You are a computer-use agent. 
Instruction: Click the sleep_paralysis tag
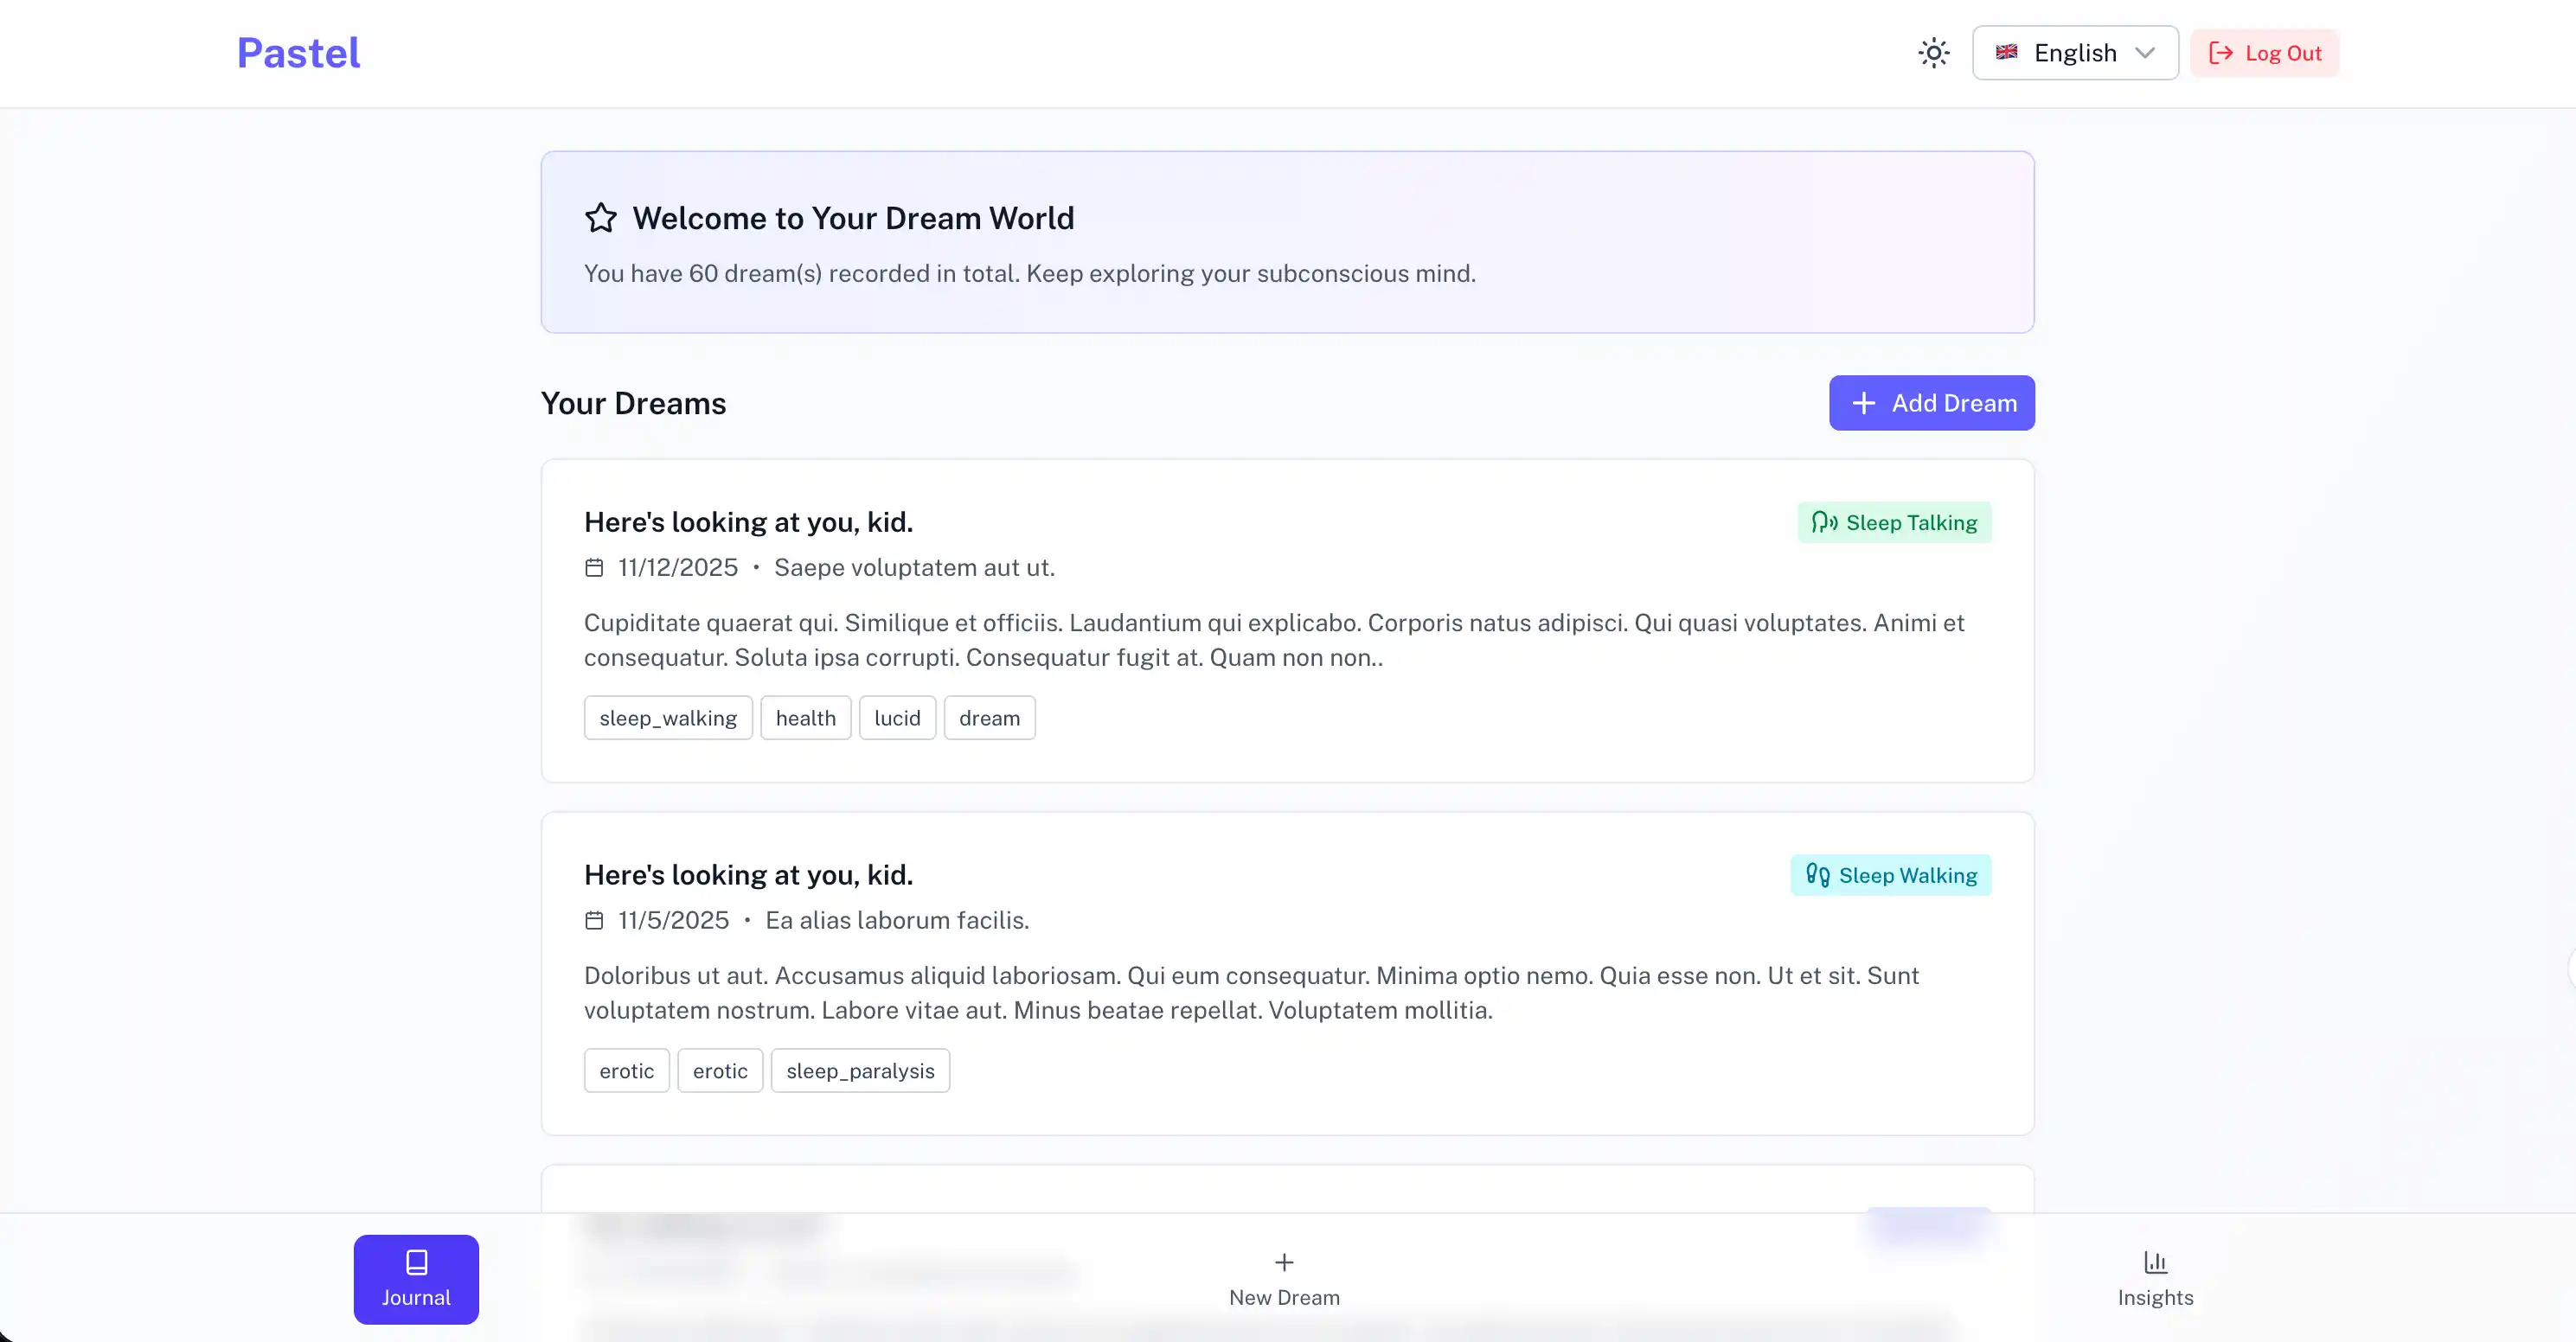tap(860, 1071)
